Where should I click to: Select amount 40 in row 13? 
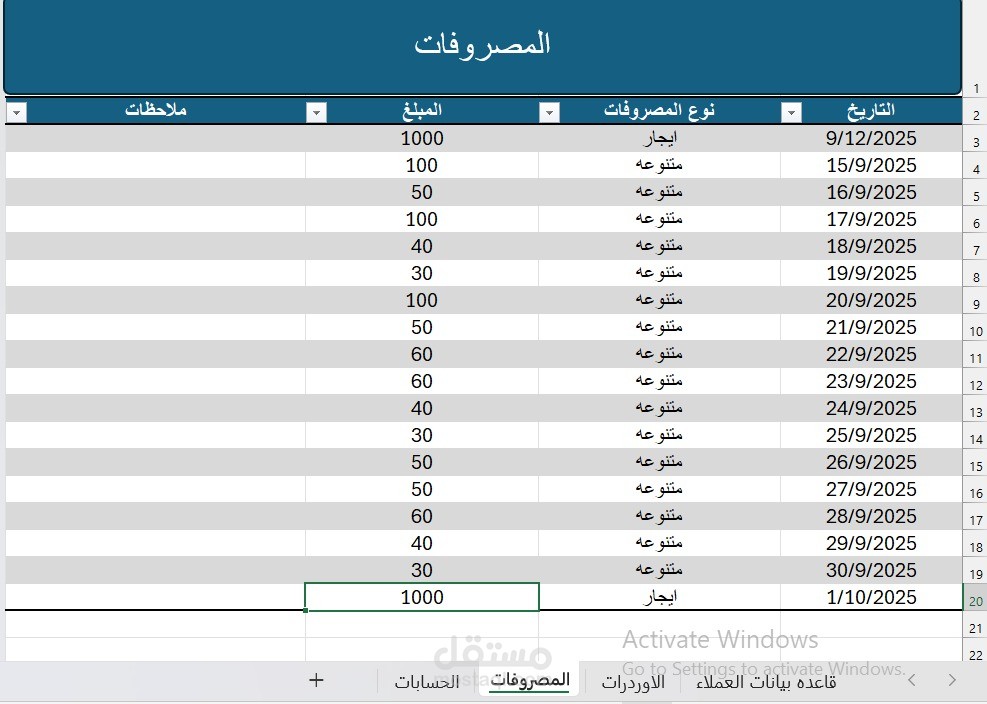pyautogui.click(x=422, y=409)
